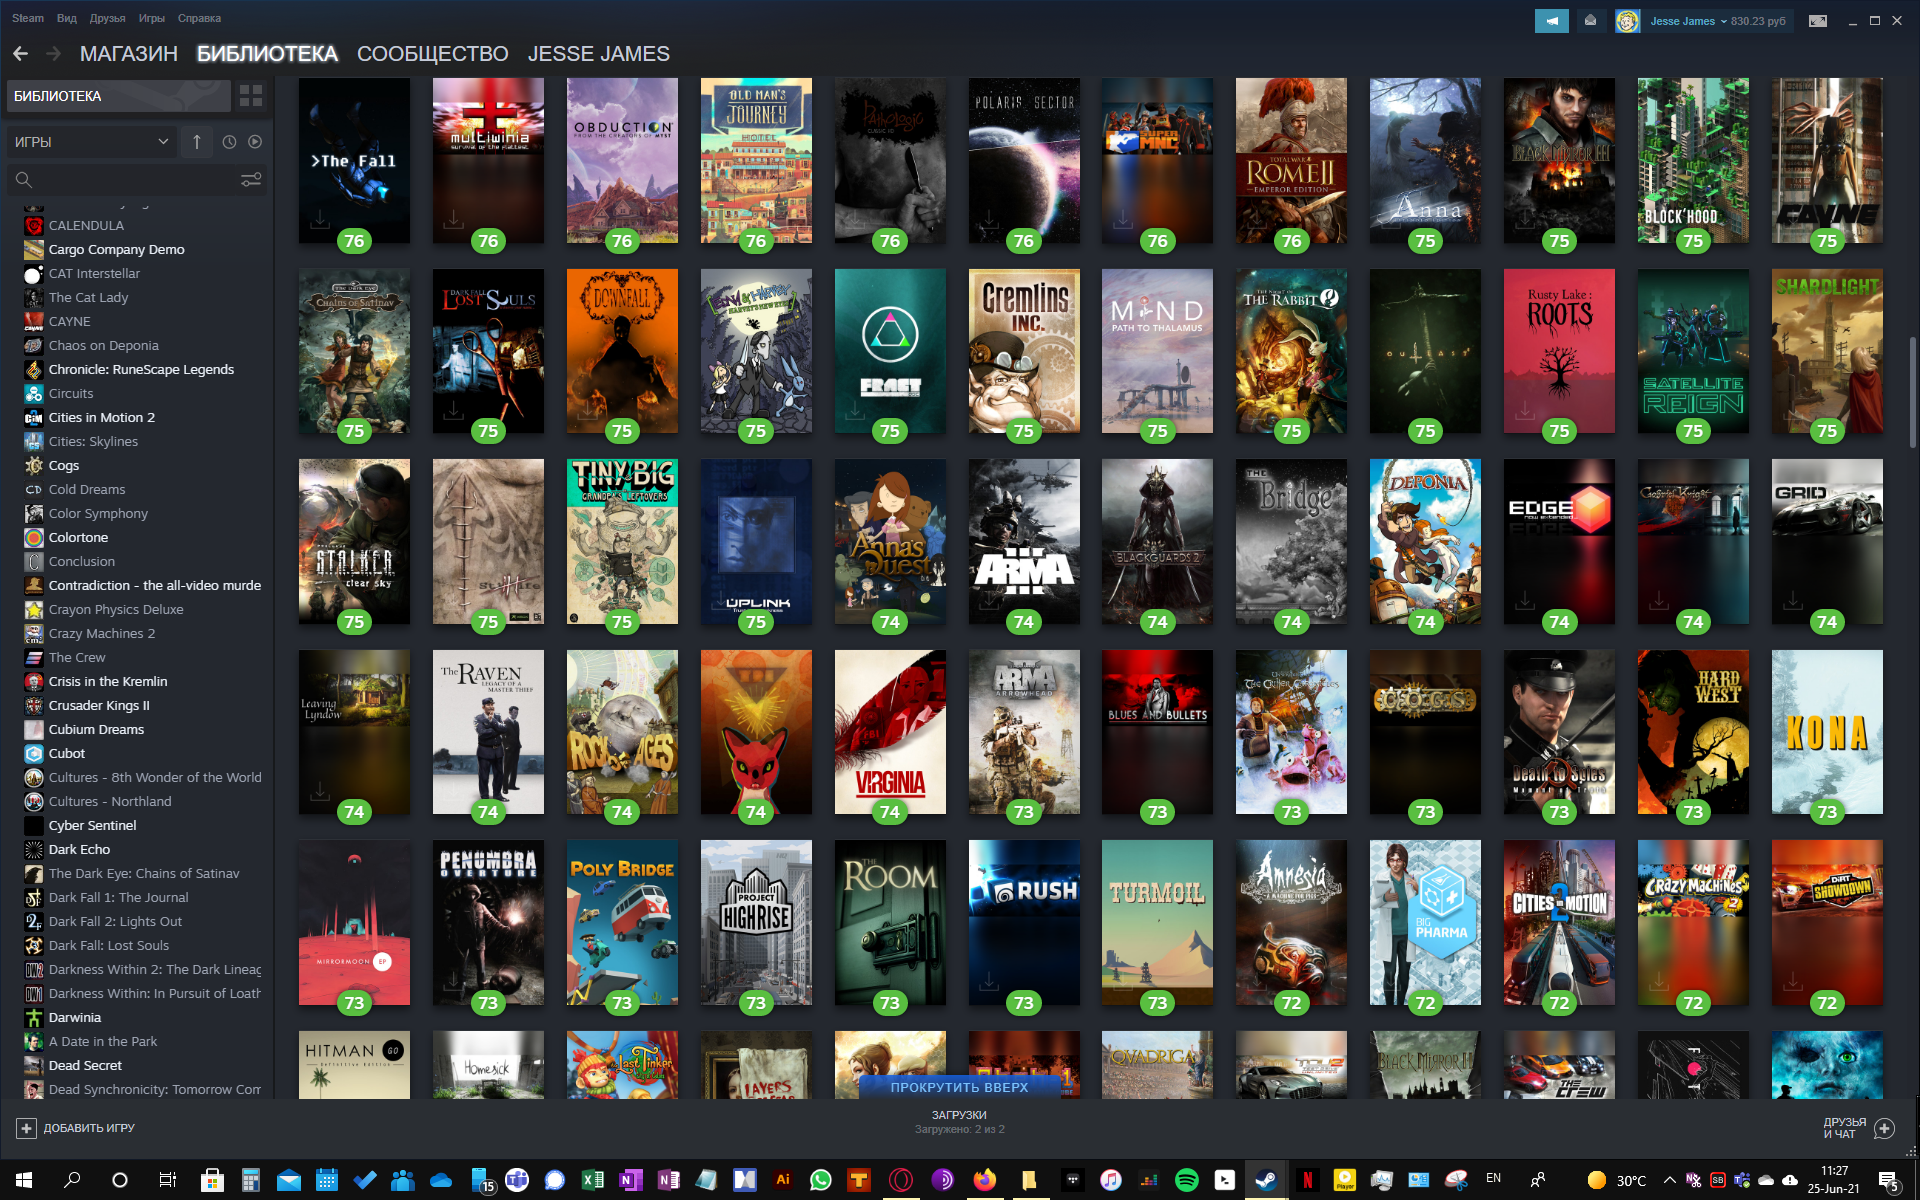Click ДОБАВИТЬ ИГРУ label
1920x1200 pixels.
coord(89,1128)
